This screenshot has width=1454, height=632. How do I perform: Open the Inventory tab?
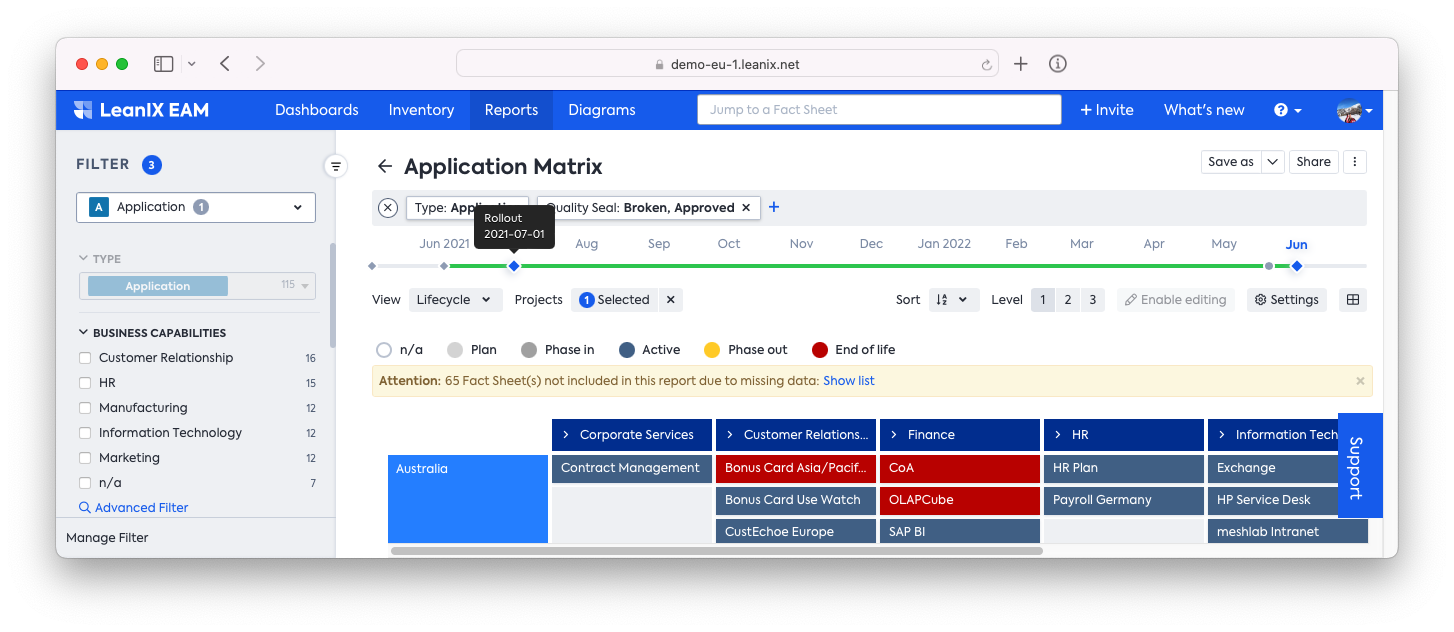[x=421, y=110]
